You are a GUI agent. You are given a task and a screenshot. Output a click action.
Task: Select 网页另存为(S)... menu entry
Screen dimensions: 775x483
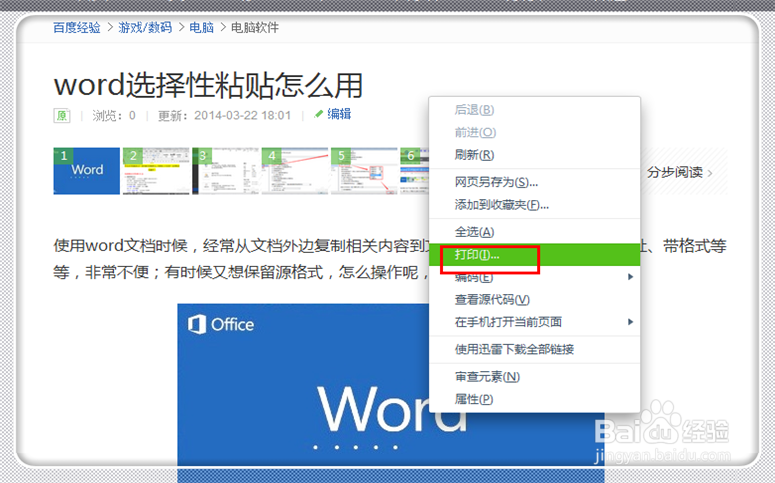[534, 182]
